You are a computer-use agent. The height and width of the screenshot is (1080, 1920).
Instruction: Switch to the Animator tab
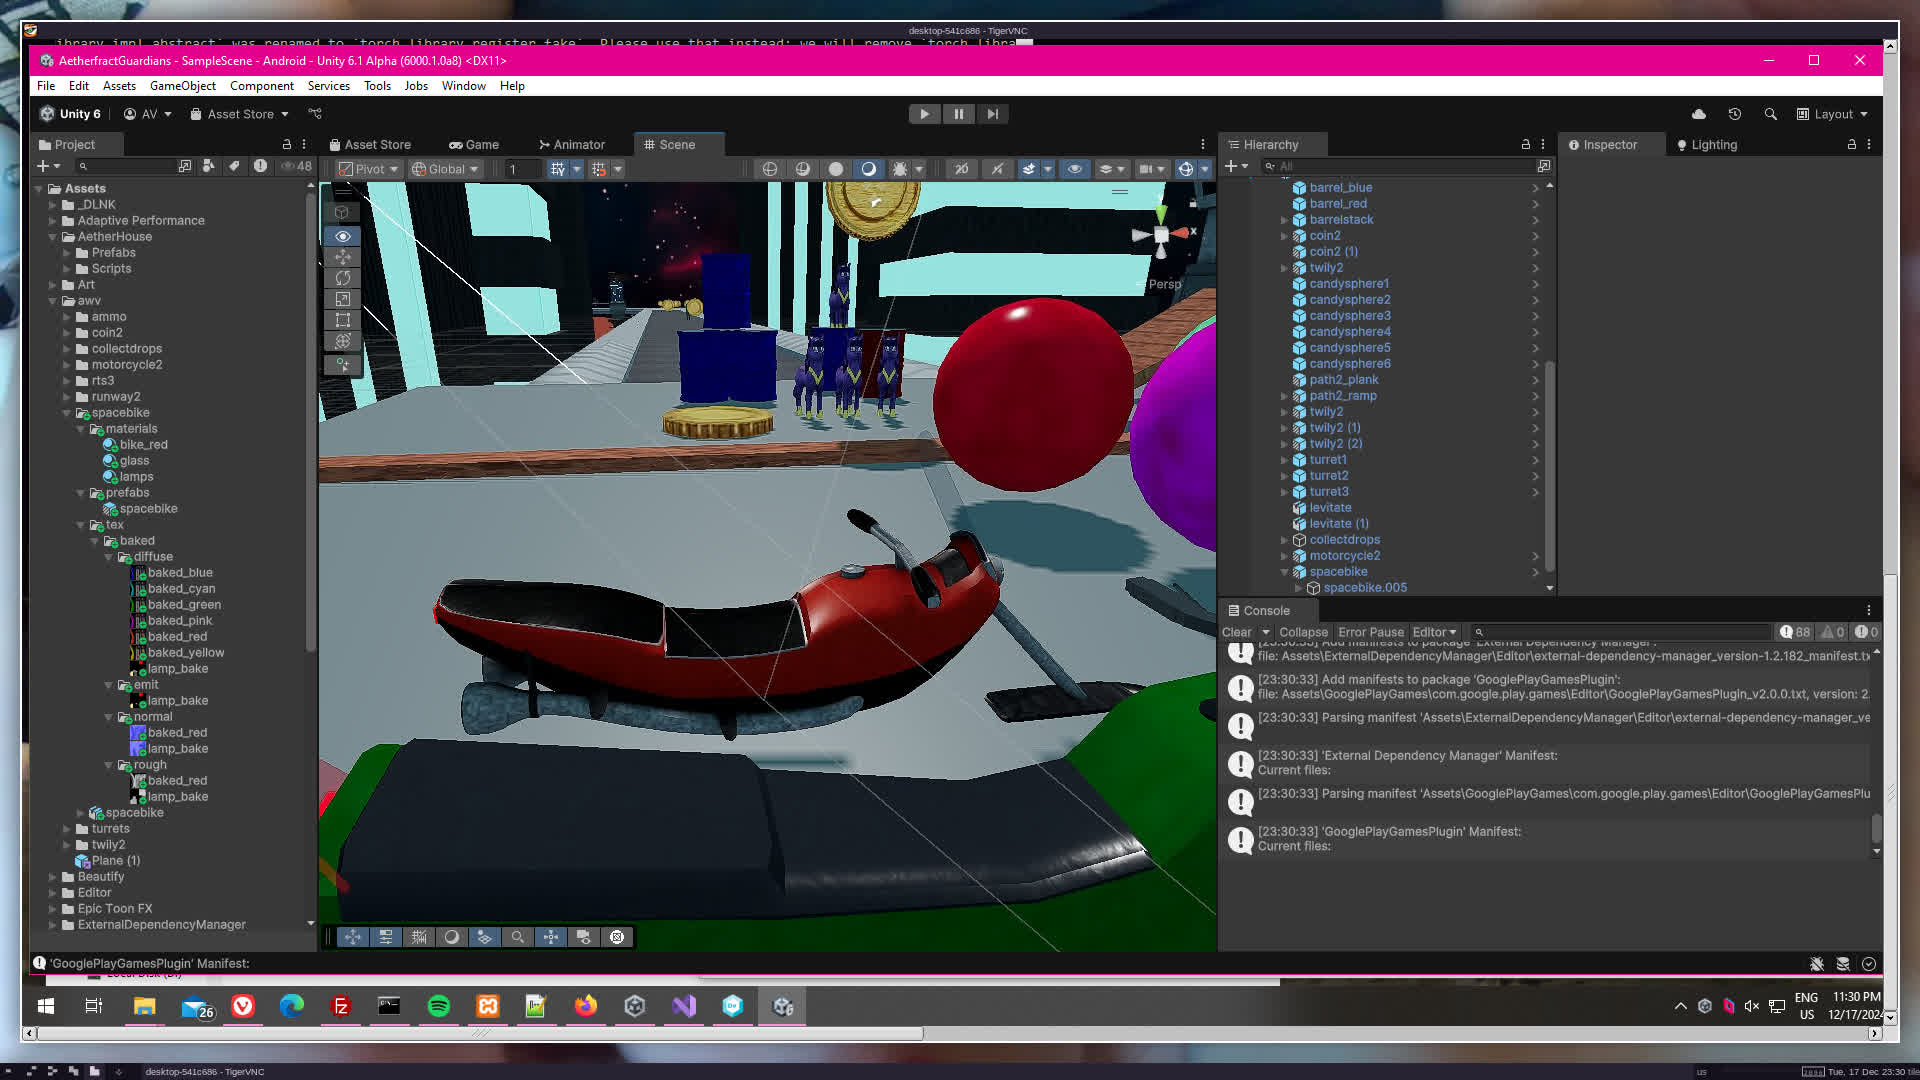pyautogui.click(x=571, y=145)
